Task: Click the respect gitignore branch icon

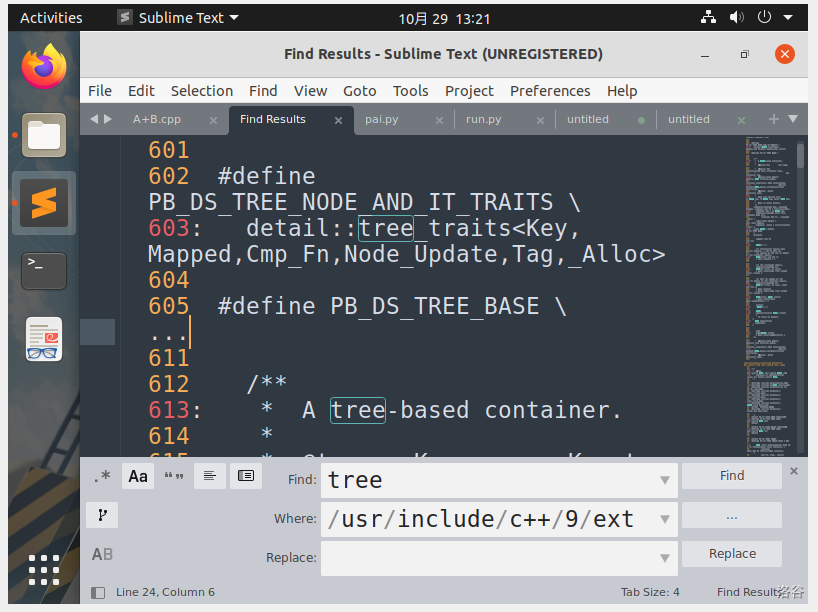Action: click(x=102, y=516)
